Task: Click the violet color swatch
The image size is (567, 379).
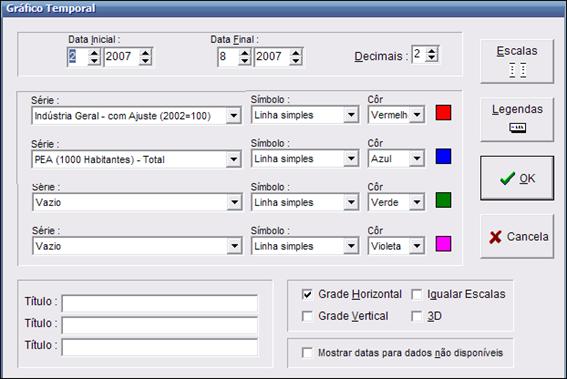Action: click(443, 244)
